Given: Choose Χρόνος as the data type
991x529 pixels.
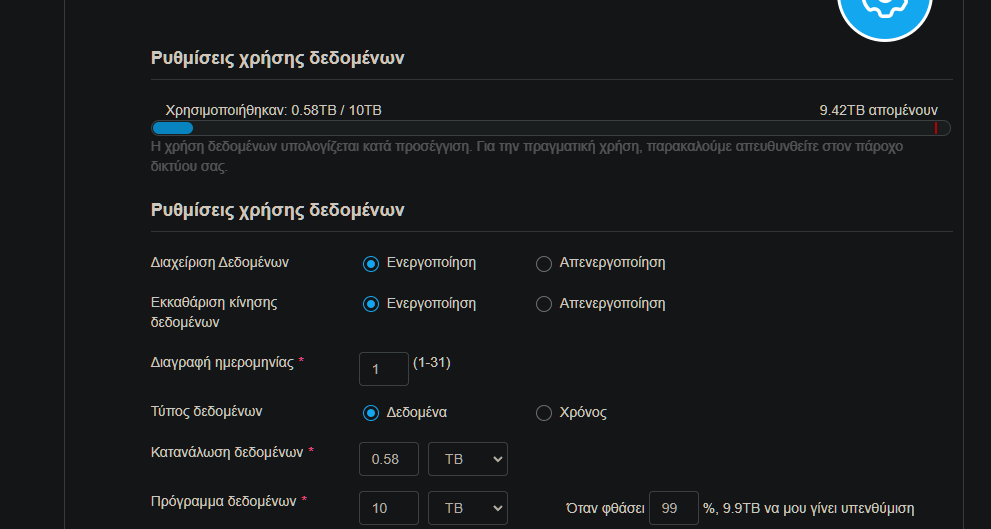Looking at the screenshot, I should pyautogui.click(x=544, y=413).
